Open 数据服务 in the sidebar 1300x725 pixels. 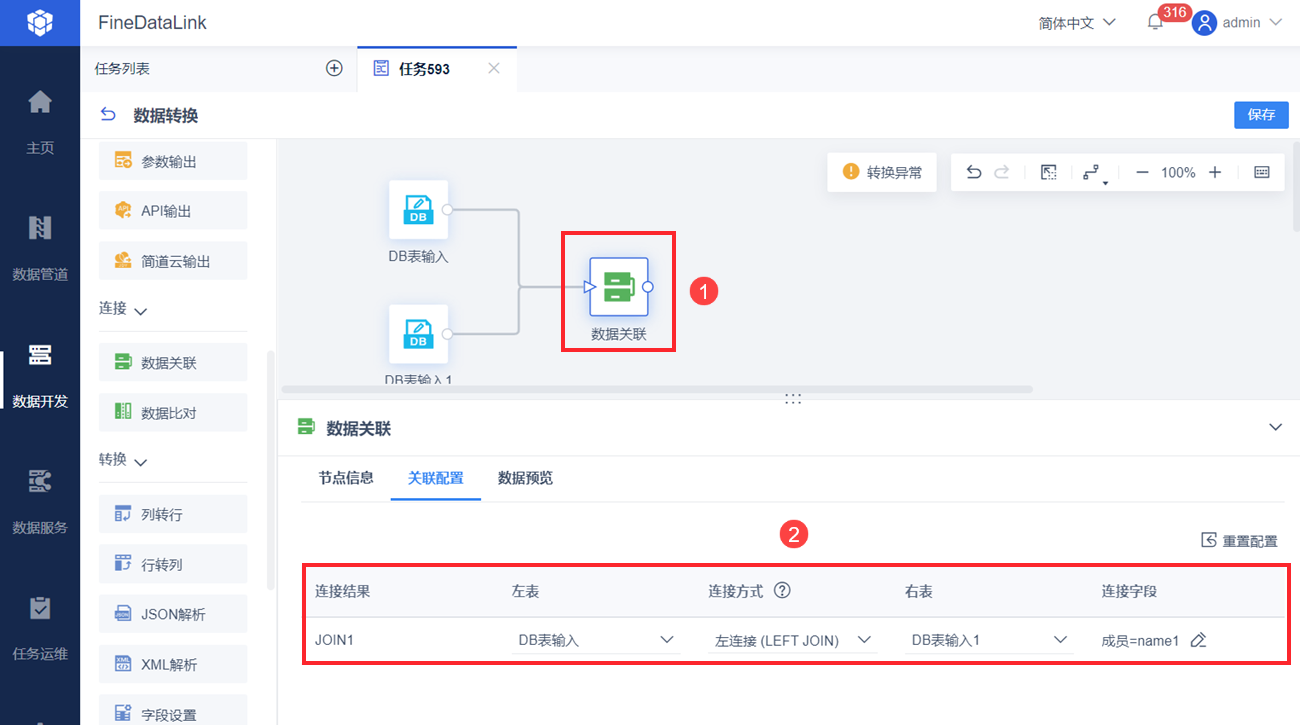[x=40, y=501]
